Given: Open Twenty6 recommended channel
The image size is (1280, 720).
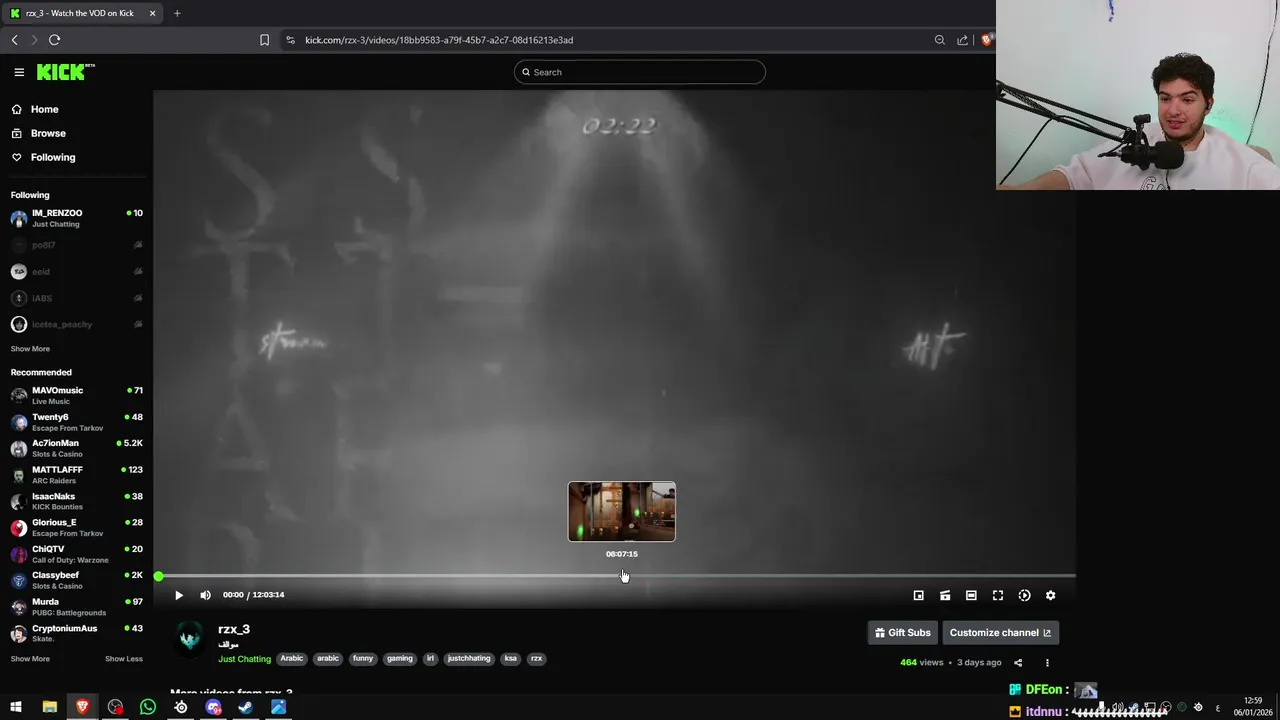Looking at the screenshot, I should click(76, 422).
